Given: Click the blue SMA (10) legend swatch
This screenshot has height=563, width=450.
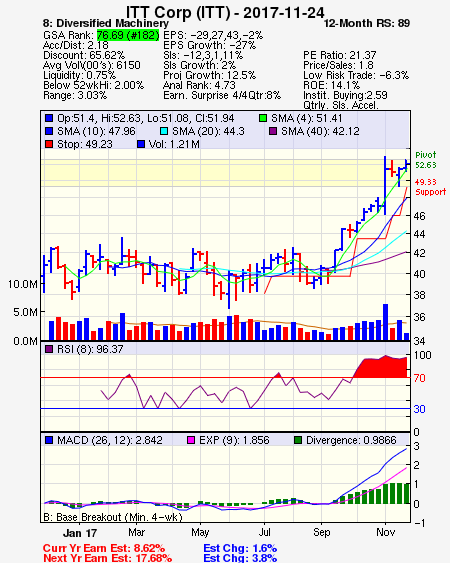Looking at the screenshot, I should [x=49, y=131].
